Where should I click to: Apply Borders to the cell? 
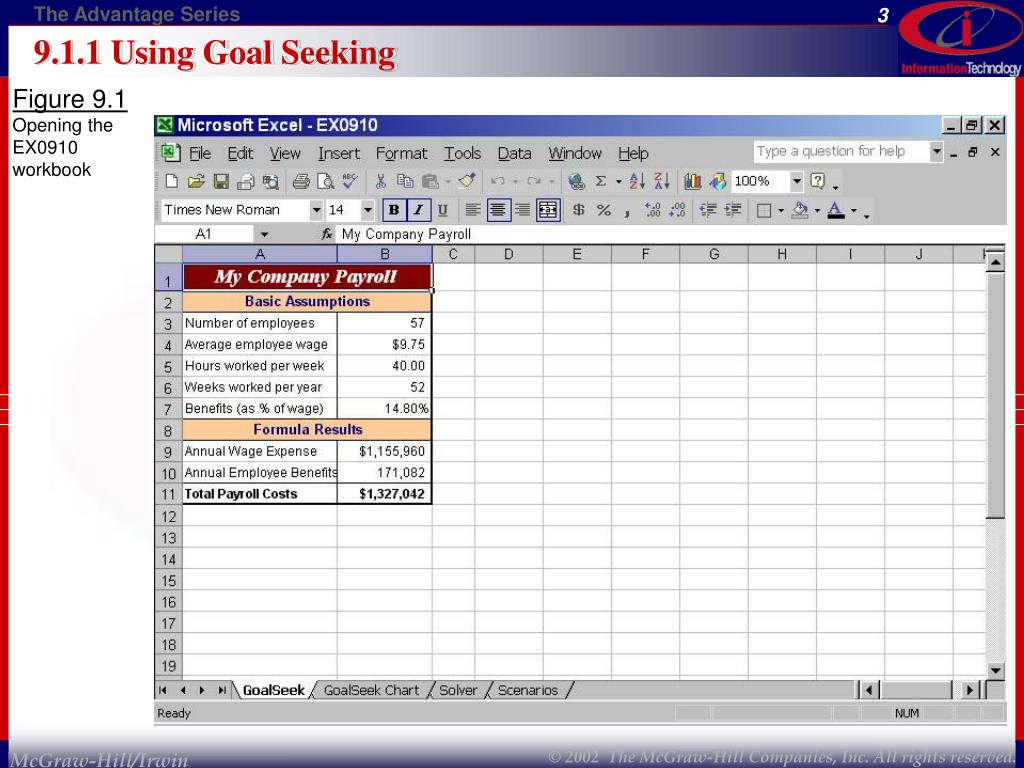[764, 210]
